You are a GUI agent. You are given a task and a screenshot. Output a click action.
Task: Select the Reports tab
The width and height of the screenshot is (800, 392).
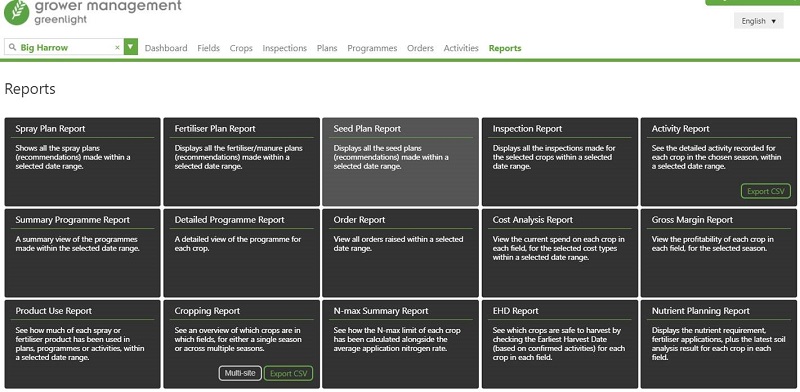[x=505, y=48]
